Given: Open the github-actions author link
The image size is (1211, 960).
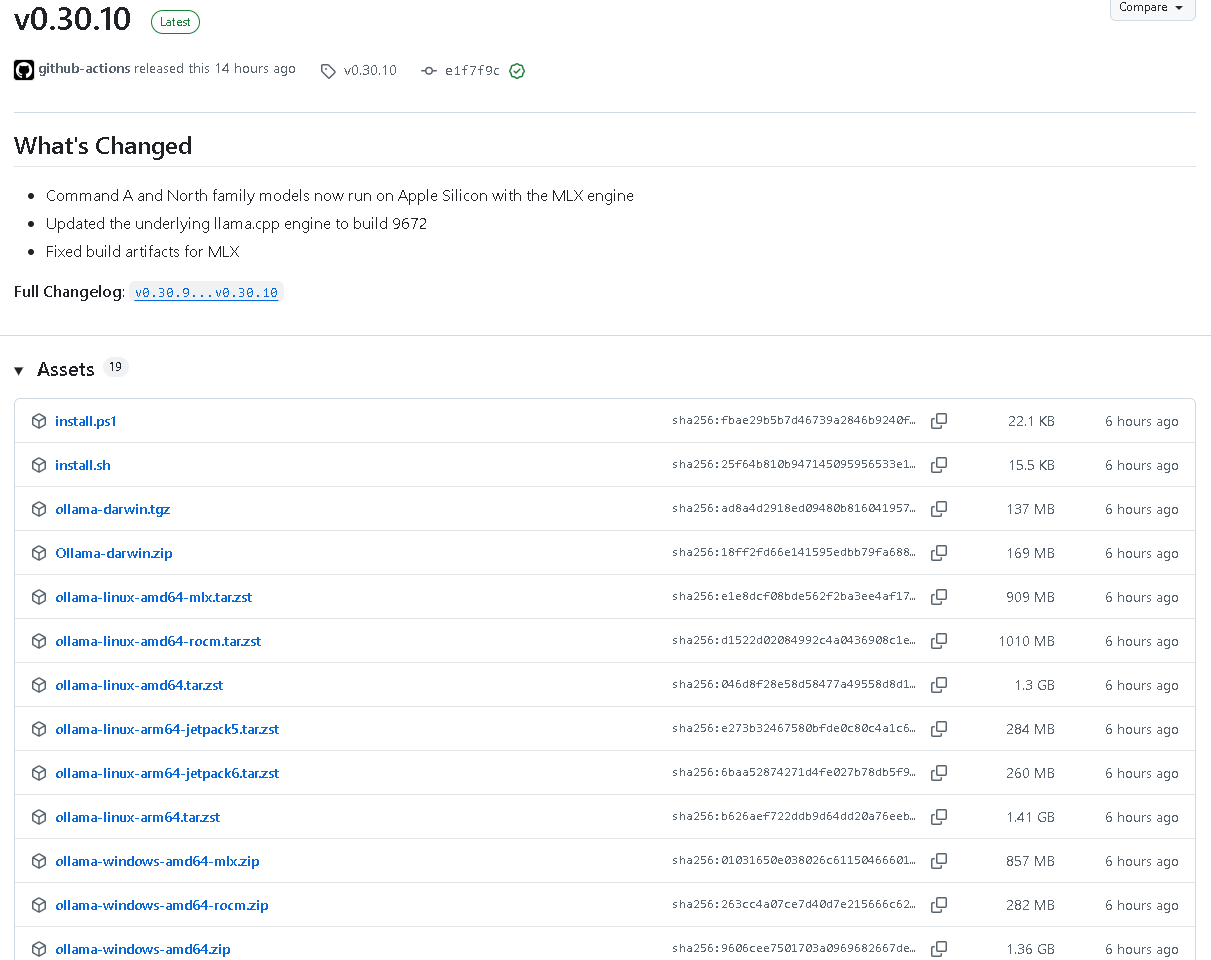Looking at the screenshot, I should 84,69.
